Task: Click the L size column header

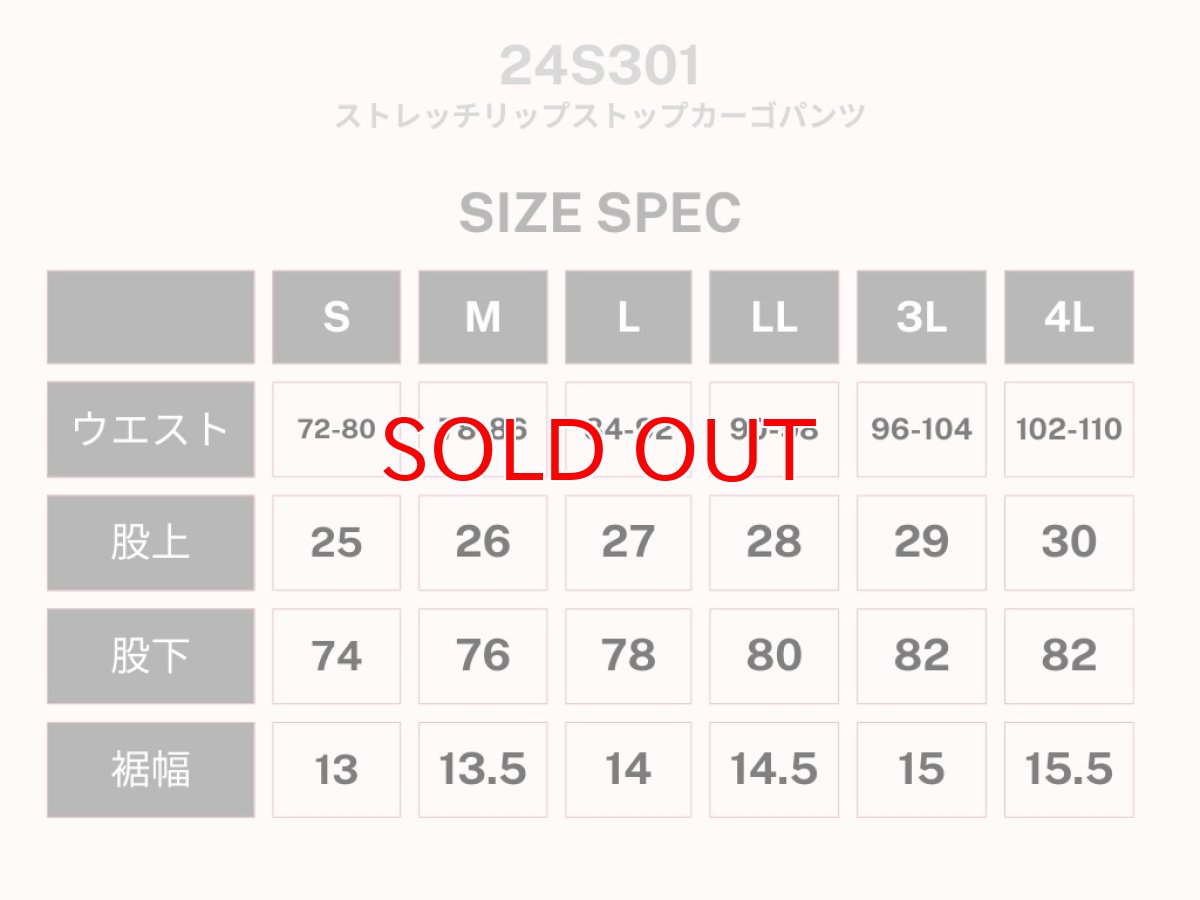Action: click(x=628, y=317)
